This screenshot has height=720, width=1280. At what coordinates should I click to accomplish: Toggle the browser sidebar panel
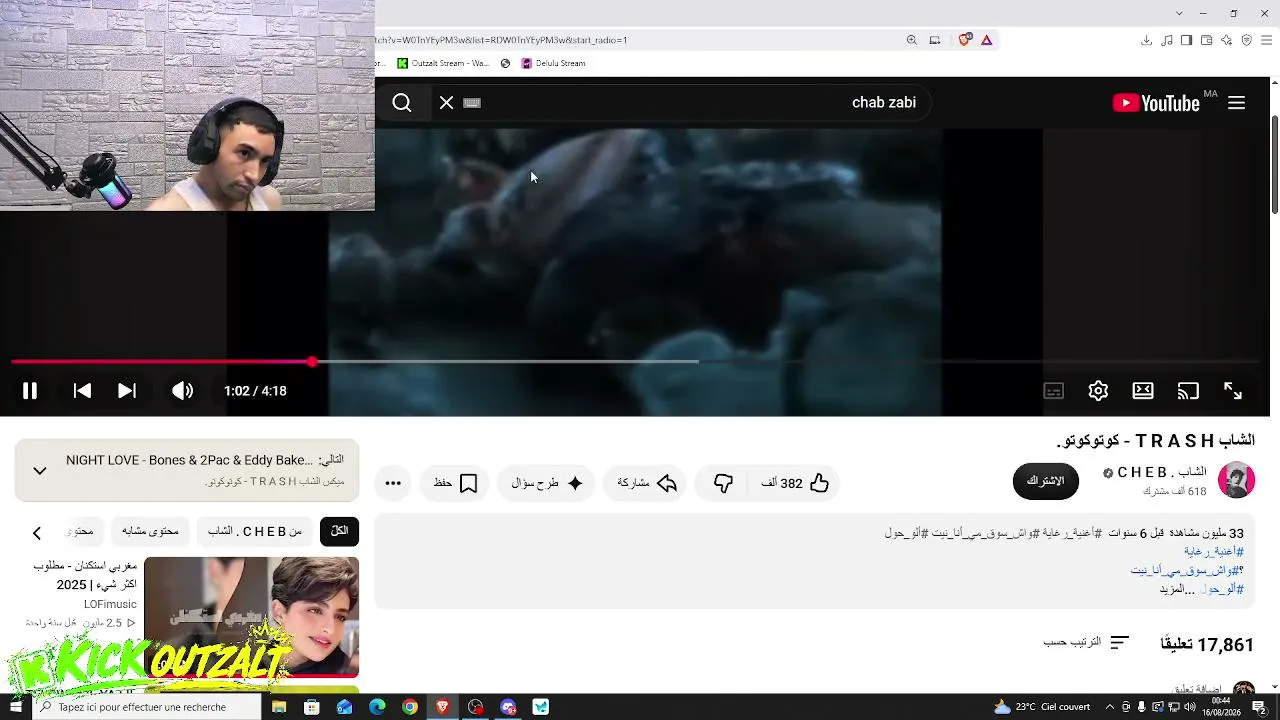click(1186, 40)
